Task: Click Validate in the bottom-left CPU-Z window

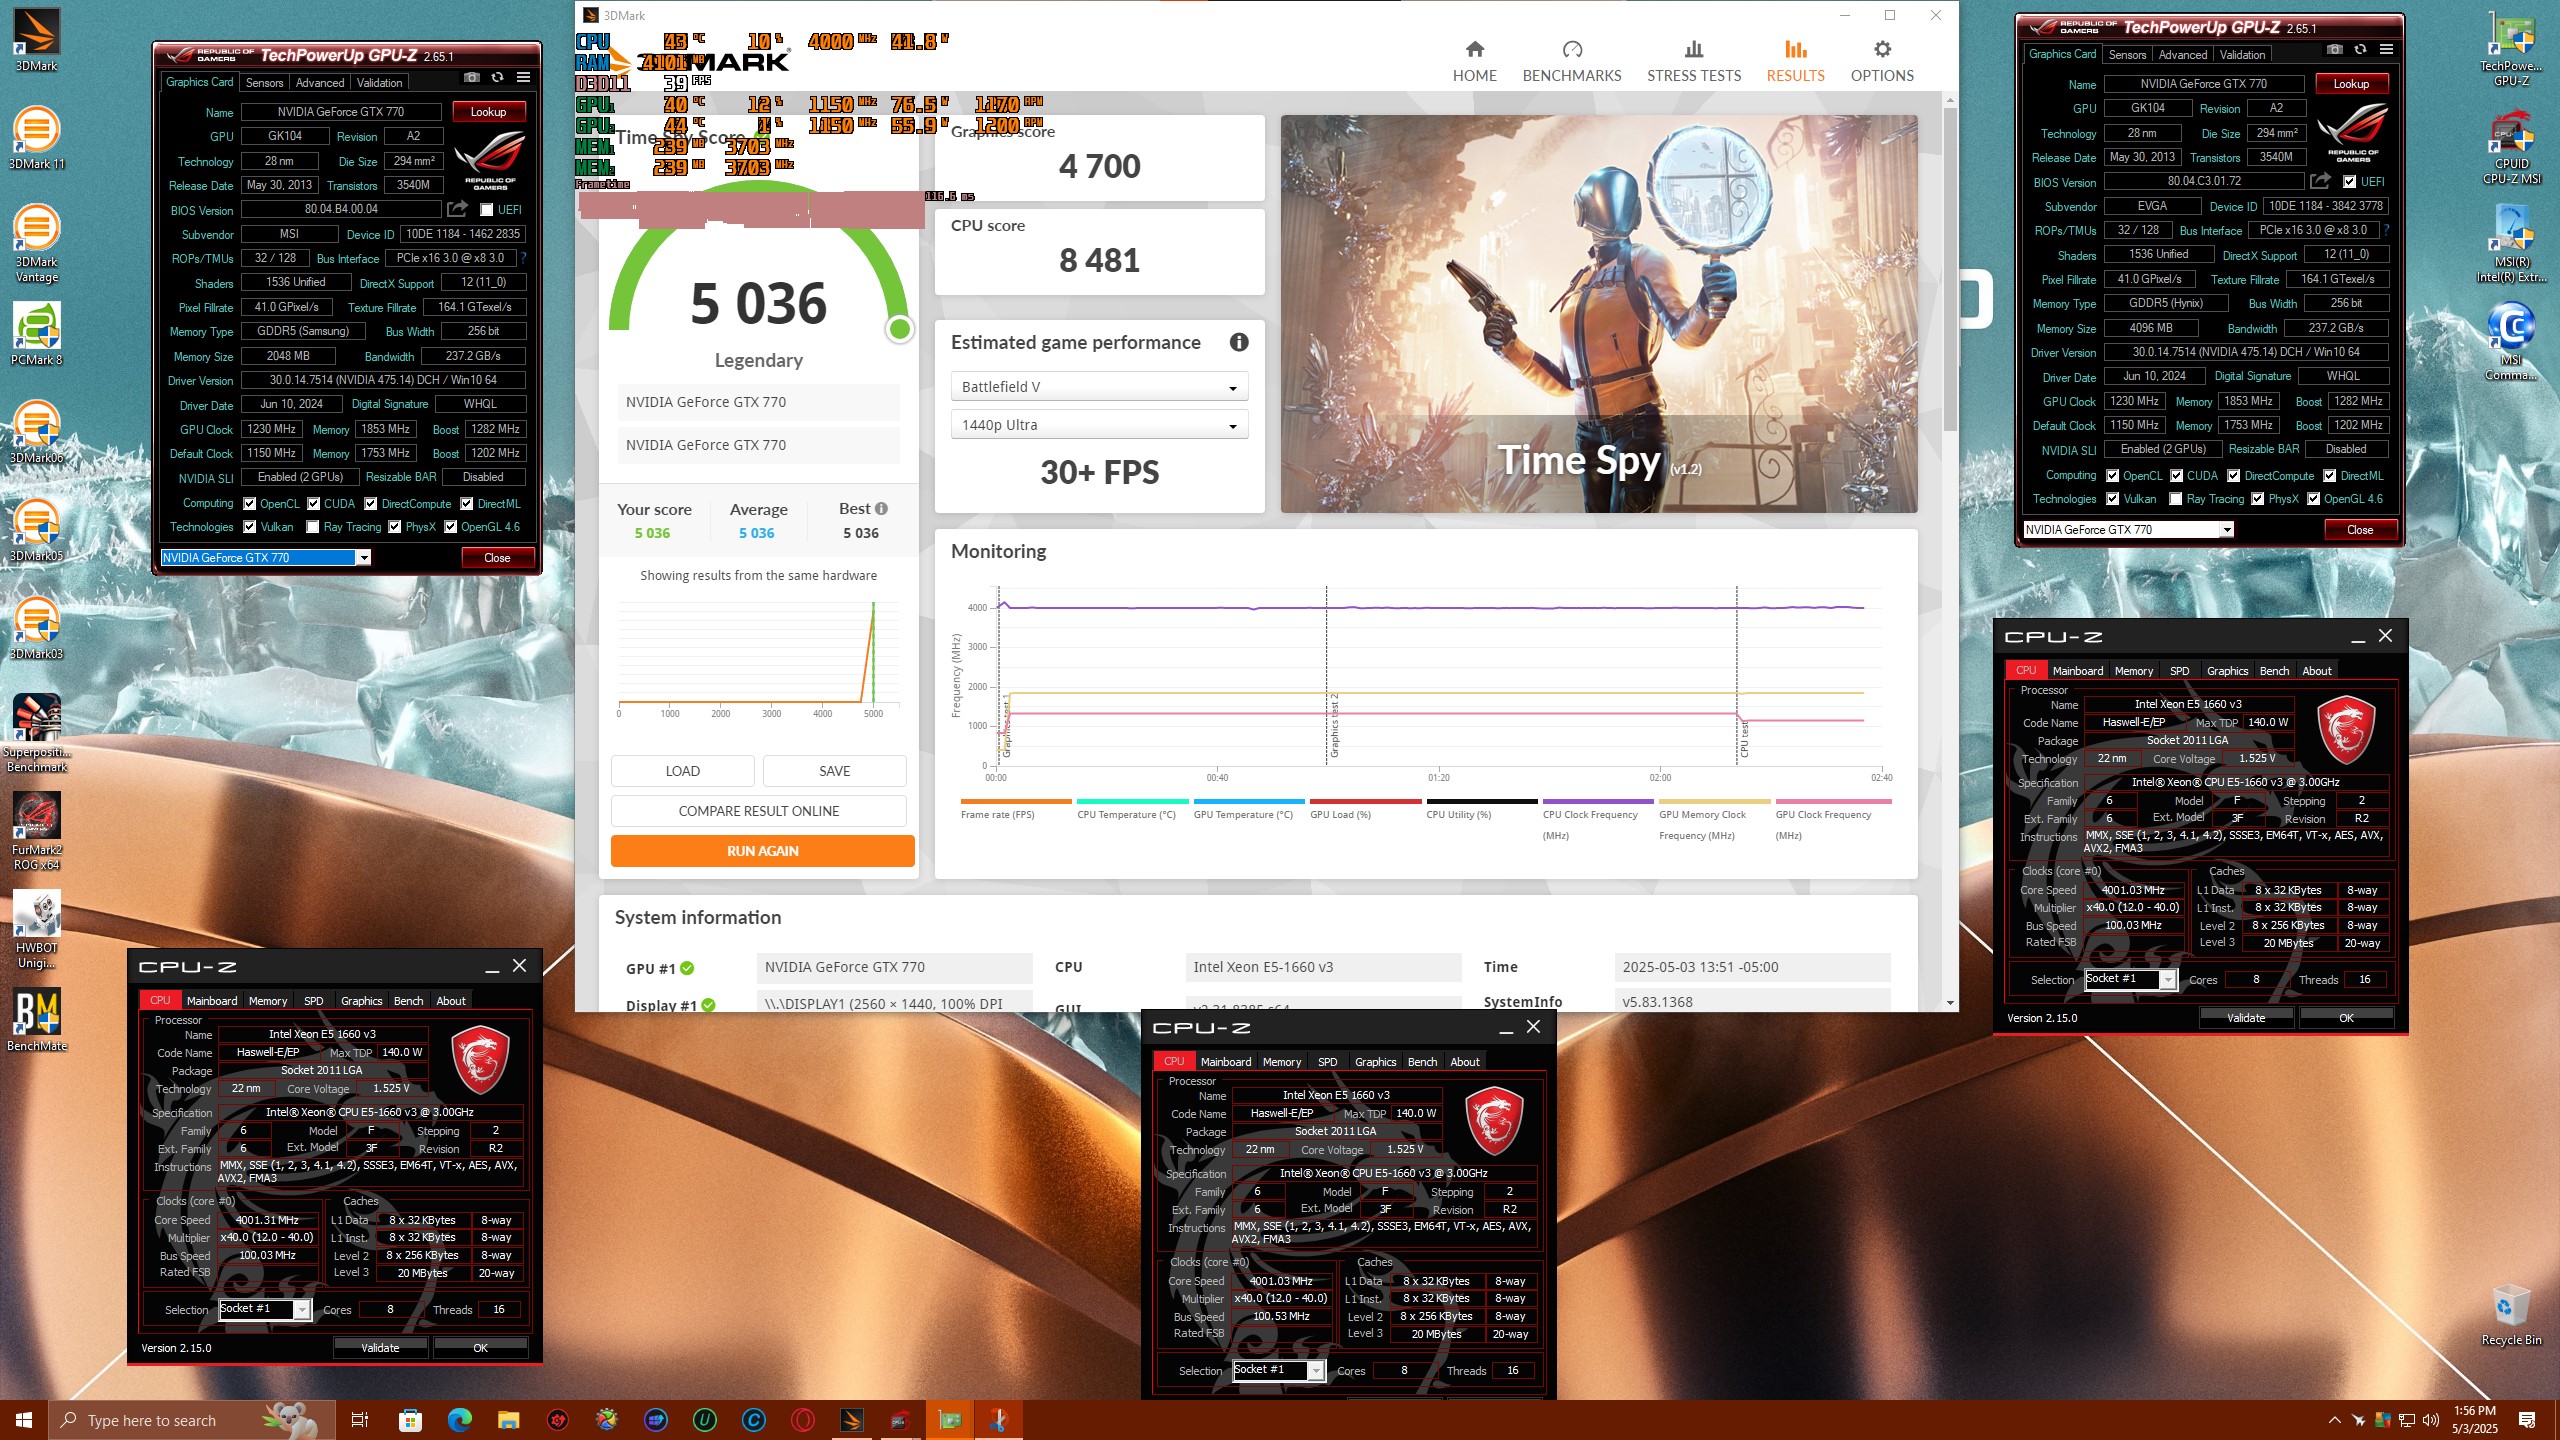Action: pyautogui.click(x=380, y=1348)
